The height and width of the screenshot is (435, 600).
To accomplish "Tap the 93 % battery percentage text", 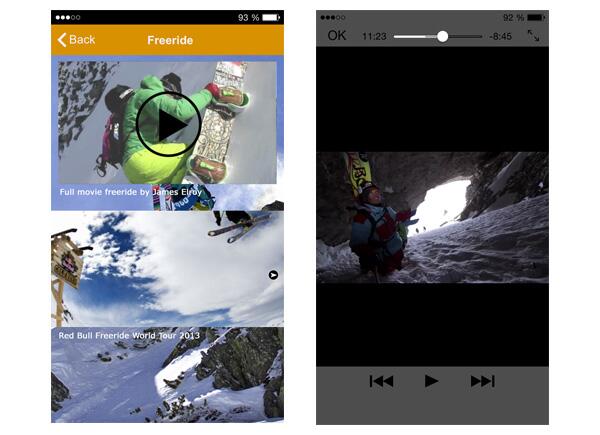I will 248,18.
